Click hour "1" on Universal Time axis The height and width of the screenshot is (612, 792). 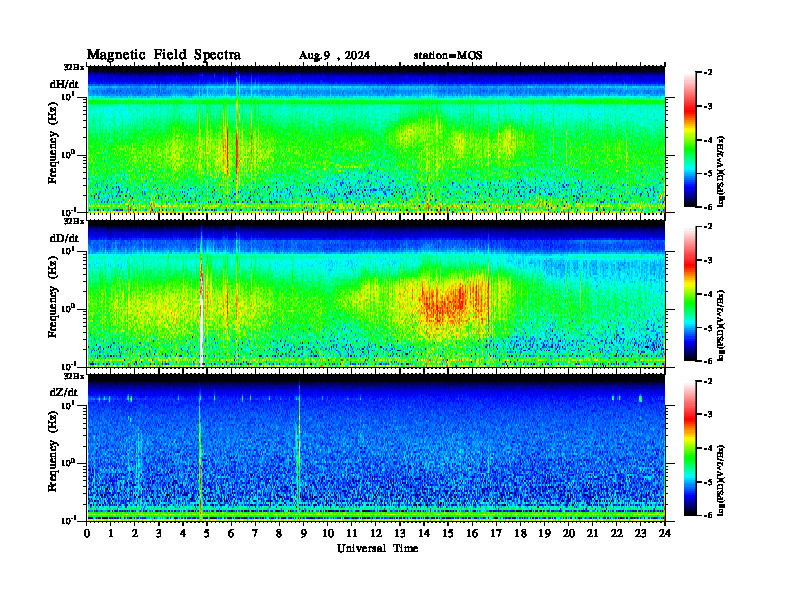point(111,533)
